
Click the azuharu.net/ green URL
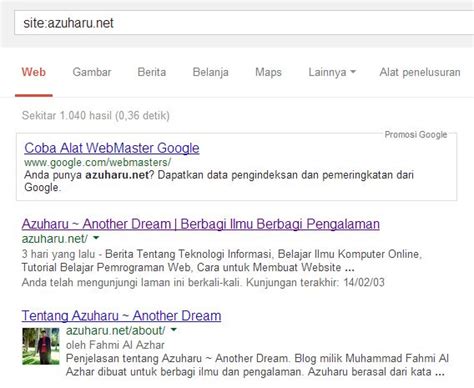(55, 239)
